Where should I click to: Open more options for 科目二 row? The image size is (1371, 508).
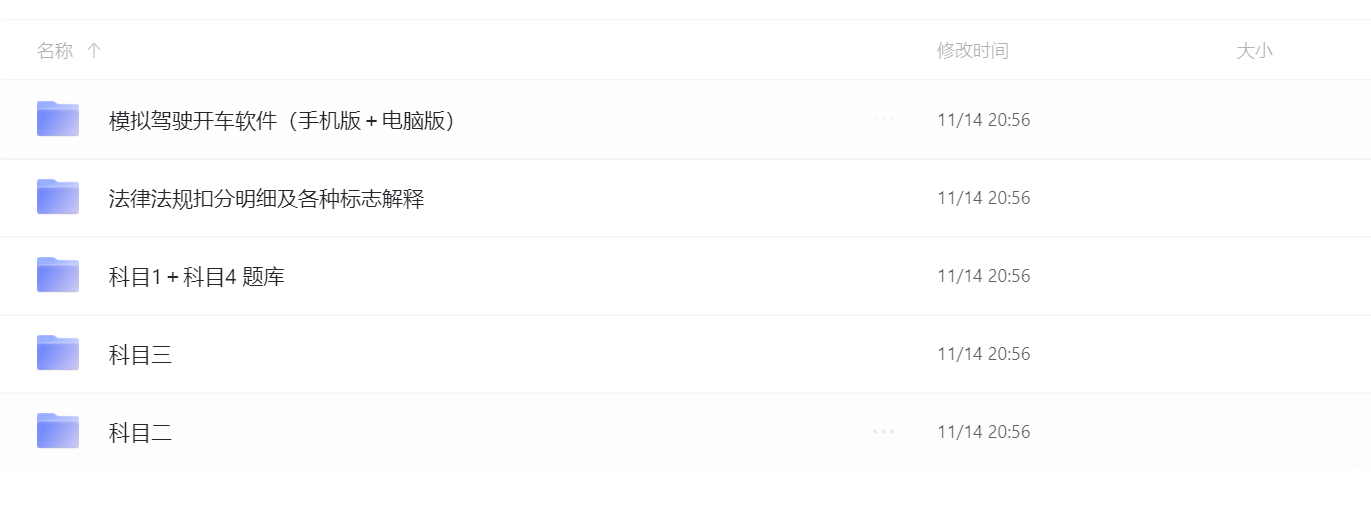(x=883, y=432)
